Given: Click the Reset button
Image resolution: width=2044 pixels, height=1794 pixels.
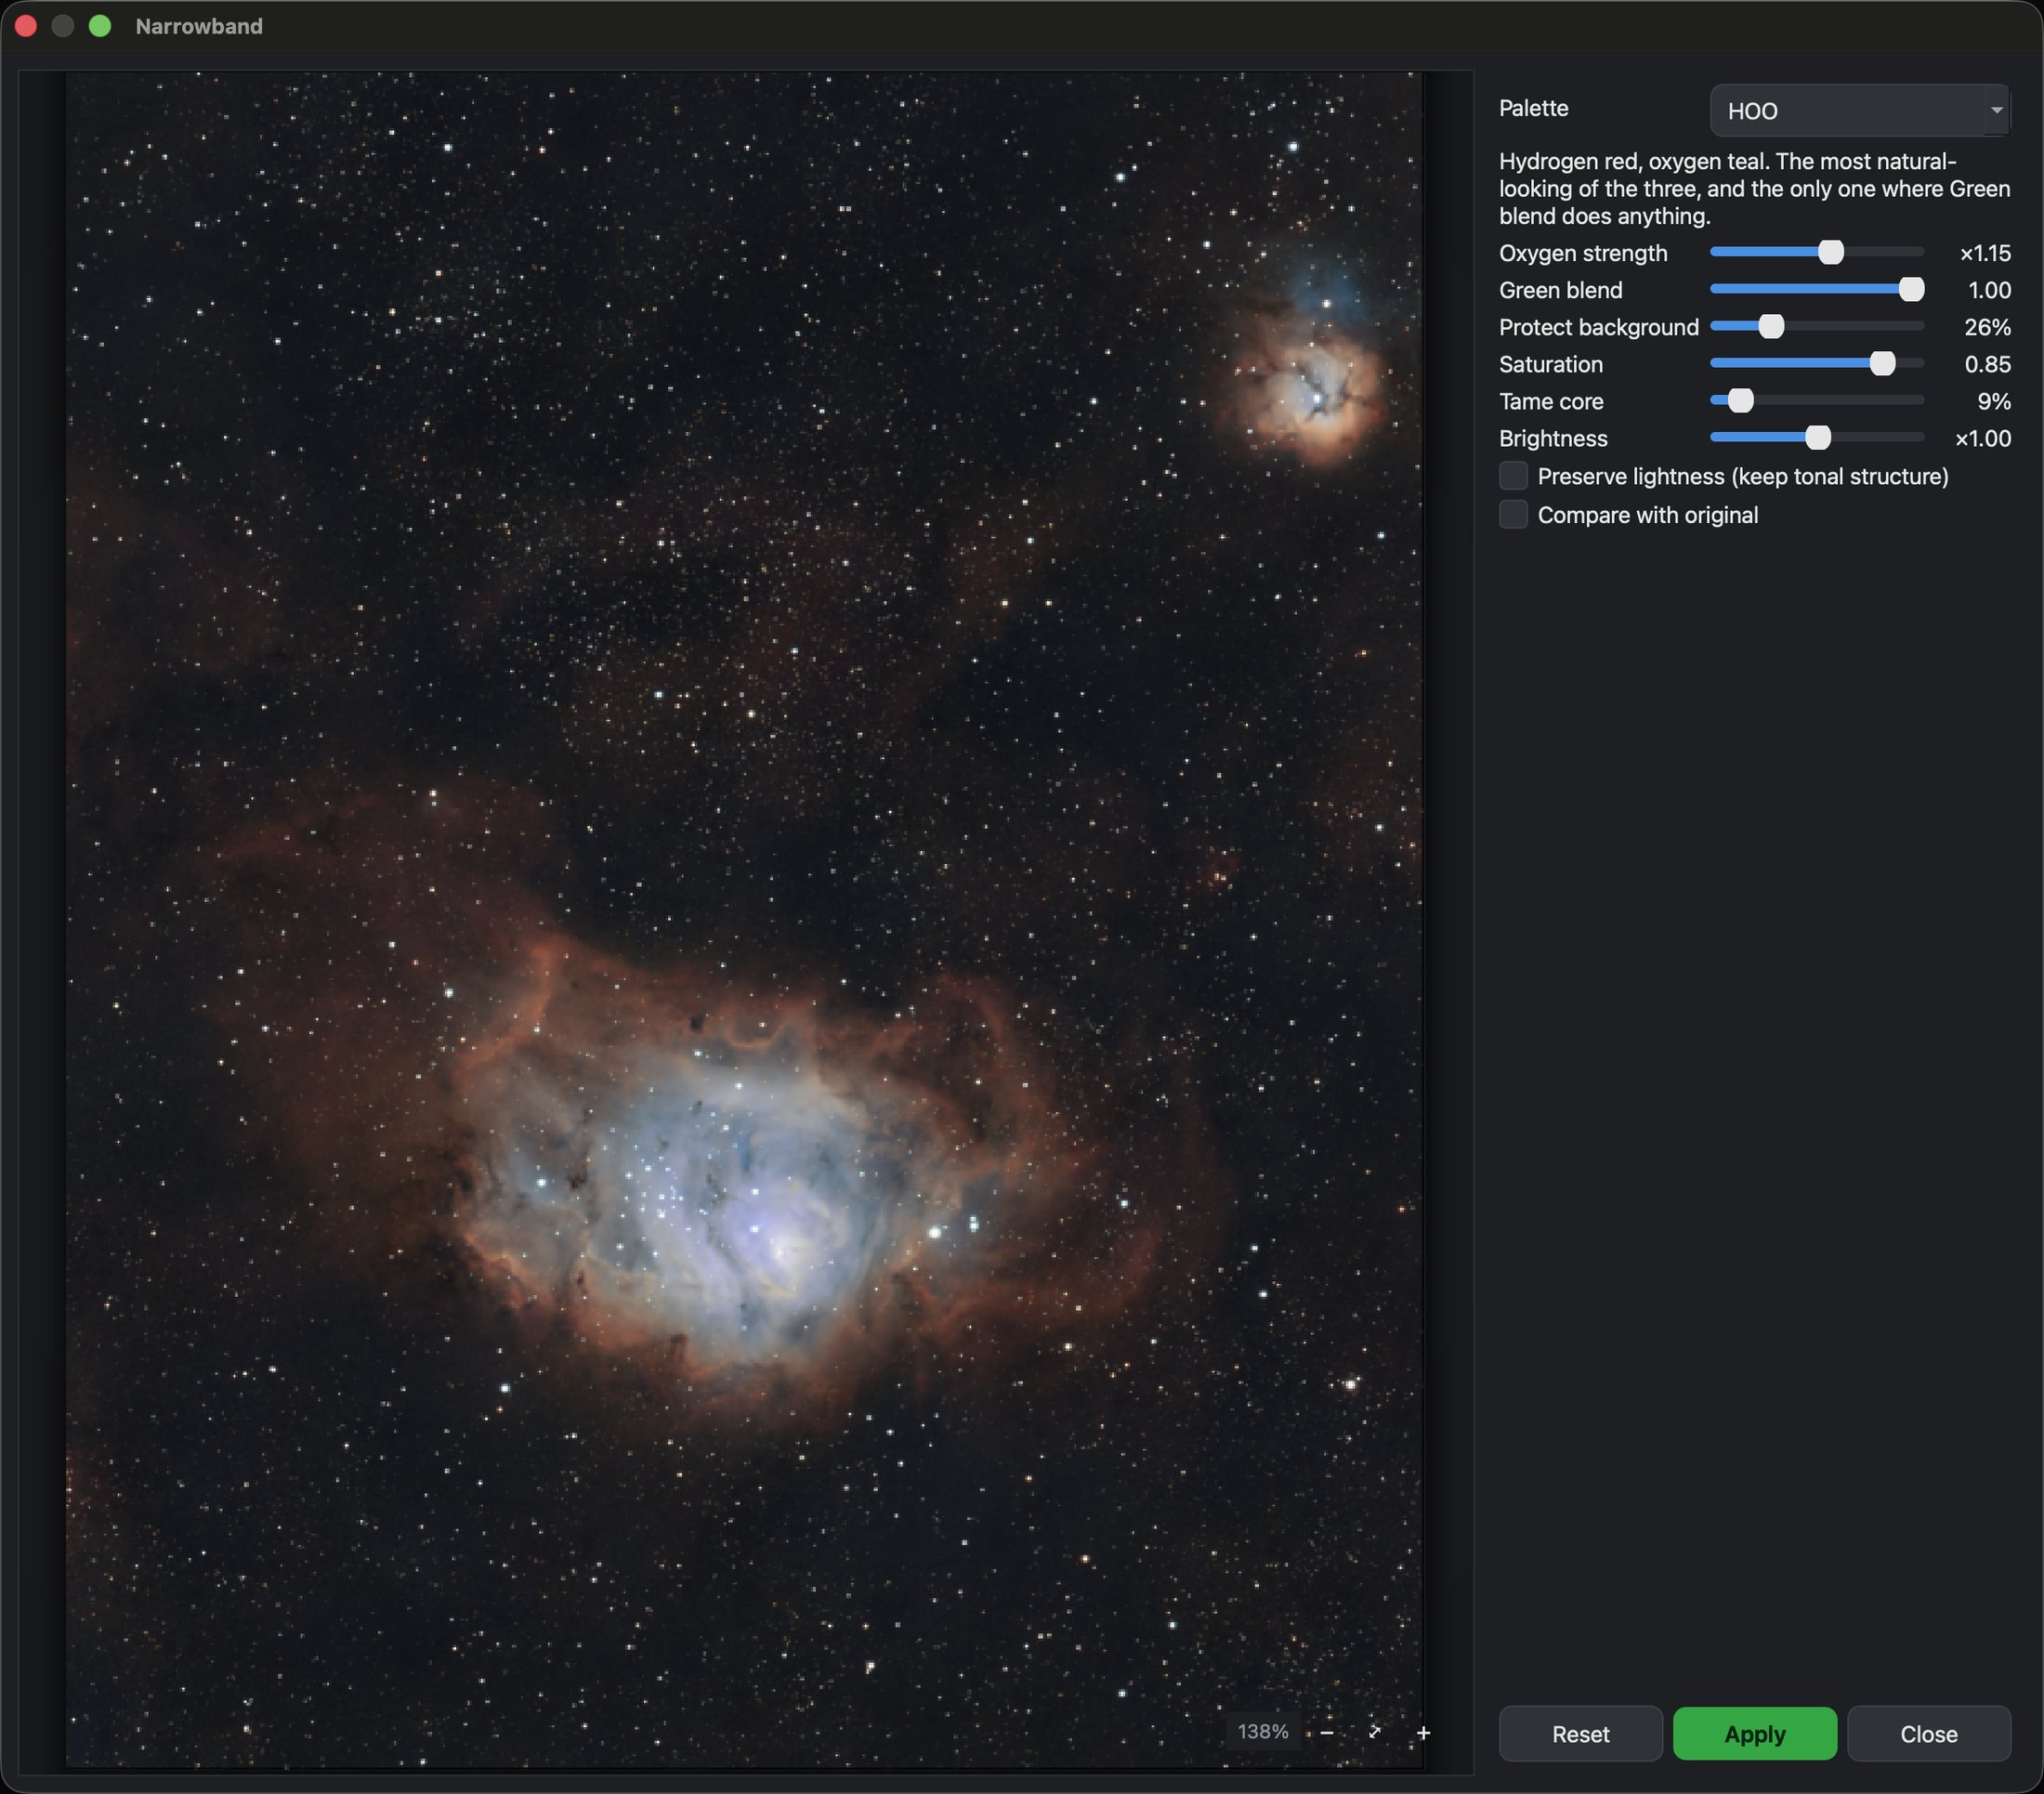Looking at the screenshot, I should point(1580,1734).
